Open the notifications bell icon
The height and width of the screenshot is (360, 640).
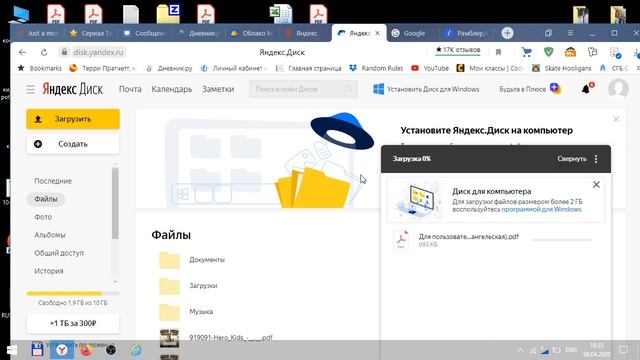[x=587, y=88]
